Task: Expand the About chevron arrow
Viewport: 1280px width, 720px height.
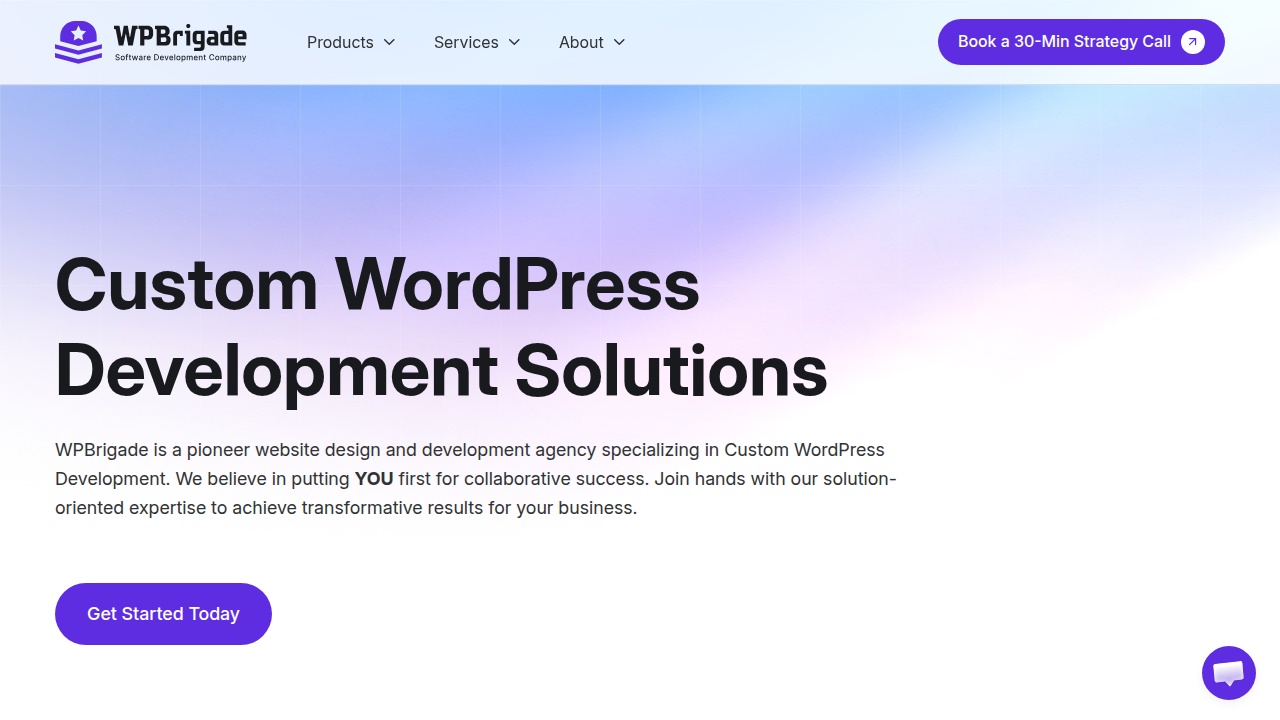Action: 619,42
